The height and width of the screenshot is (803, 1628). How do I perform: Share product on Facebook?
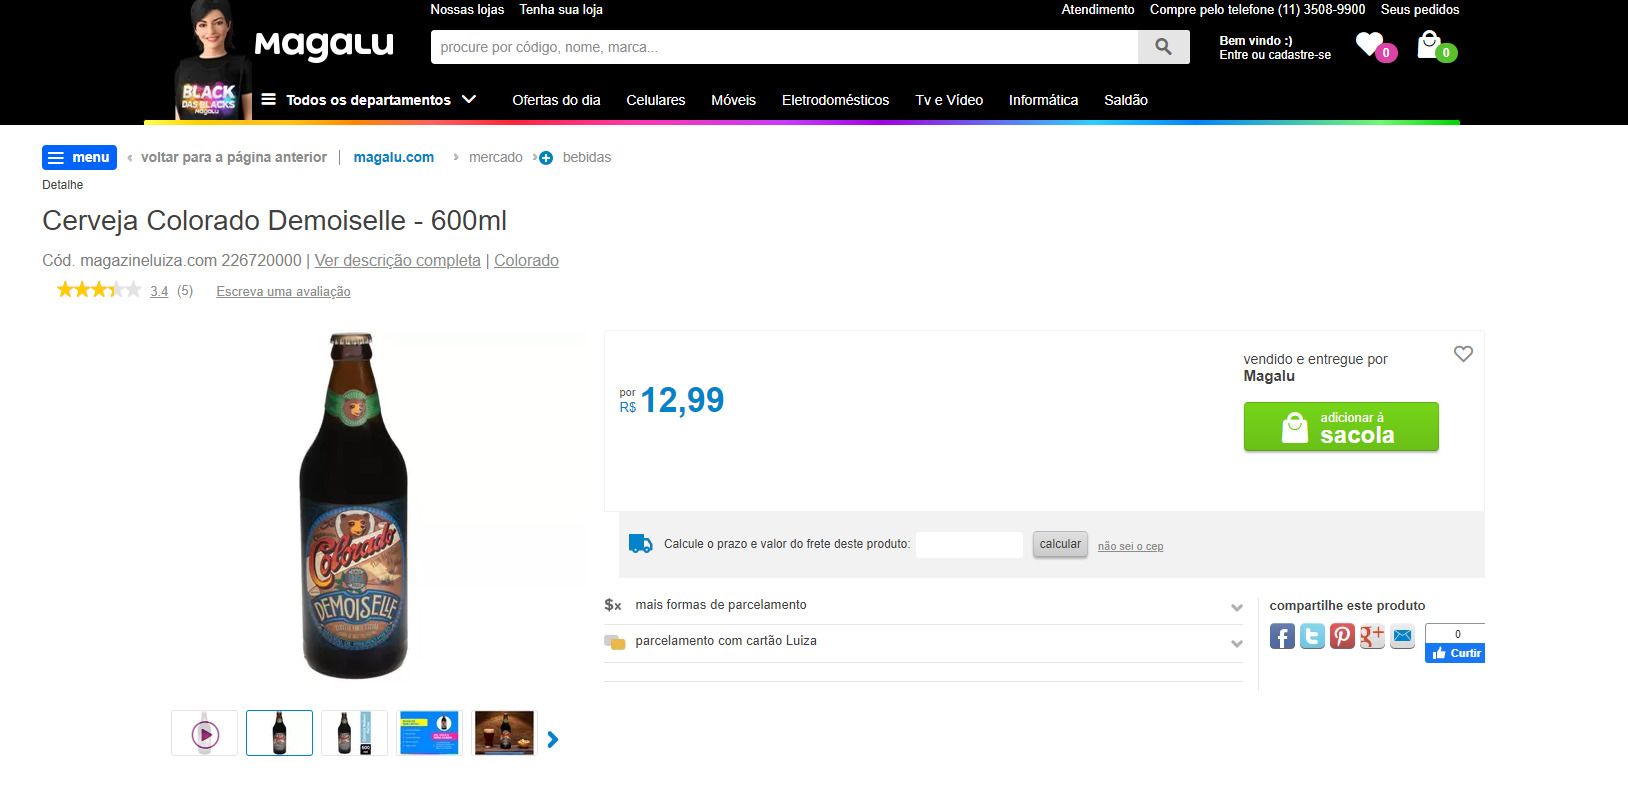[1282, 635]
